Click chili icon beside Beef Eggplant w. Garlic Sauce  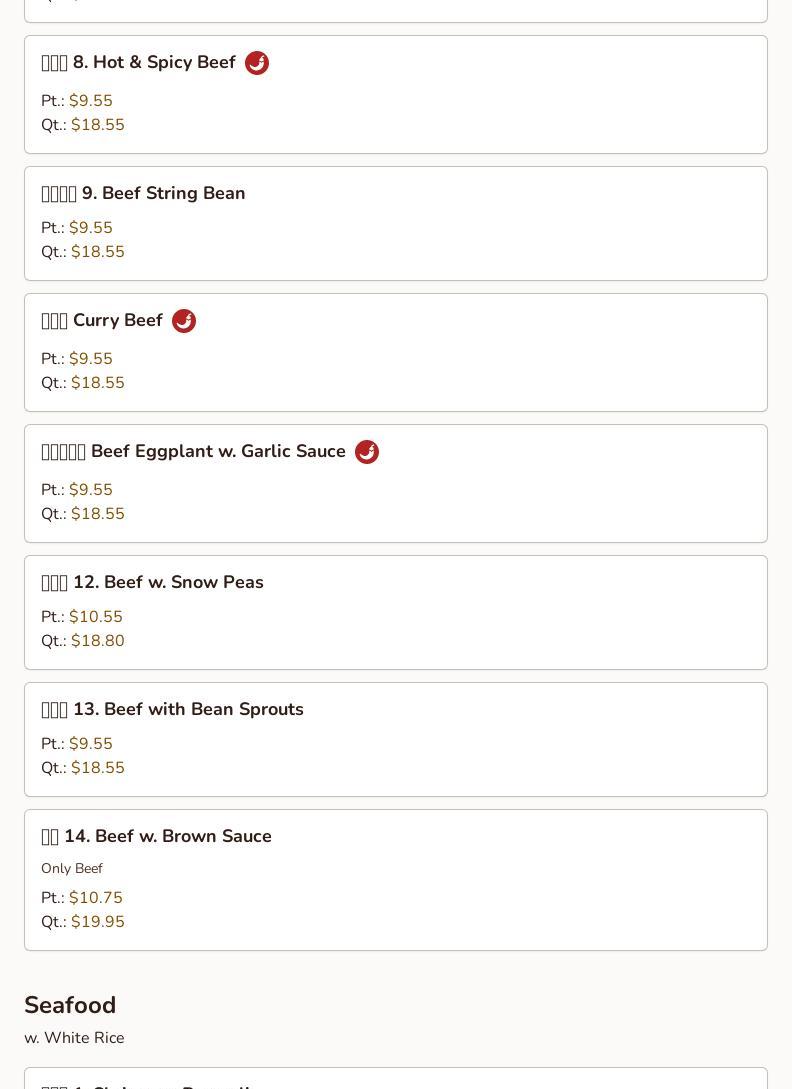tap(367, 451)
